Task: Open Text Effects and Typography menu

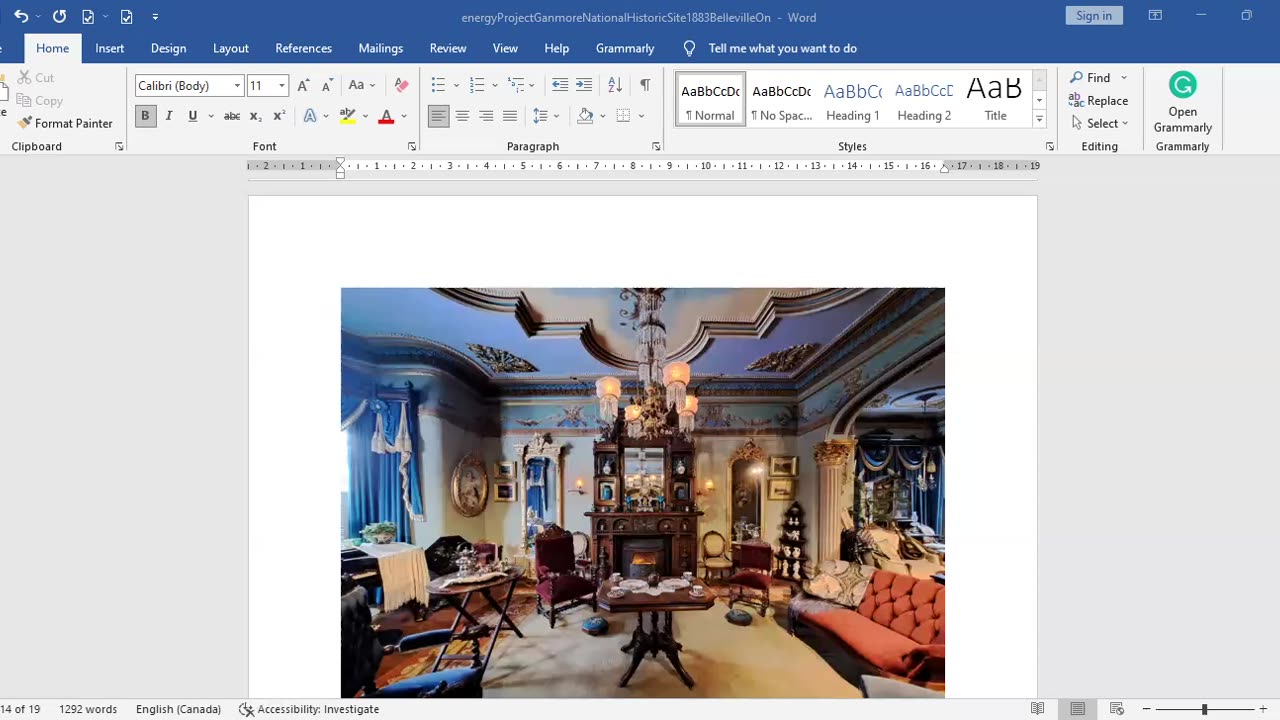Action: pyautogui.click(x=315, y=116)
